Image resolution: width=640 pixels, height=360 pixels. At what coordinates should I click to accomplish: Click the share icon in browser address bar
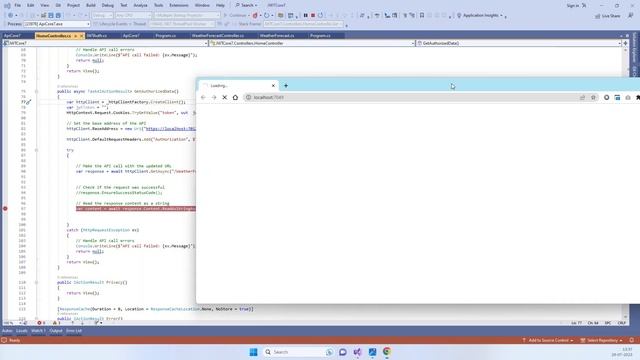(582, 98)
